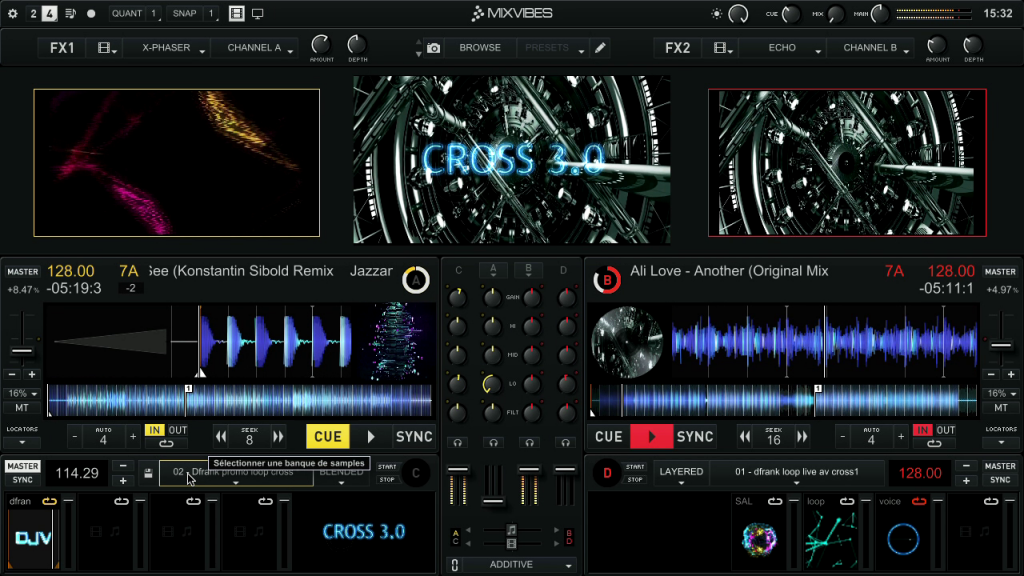Click the audio crossfader music-note handle
The width and height of the screenshot is (1024, 576).
point(511,530)
